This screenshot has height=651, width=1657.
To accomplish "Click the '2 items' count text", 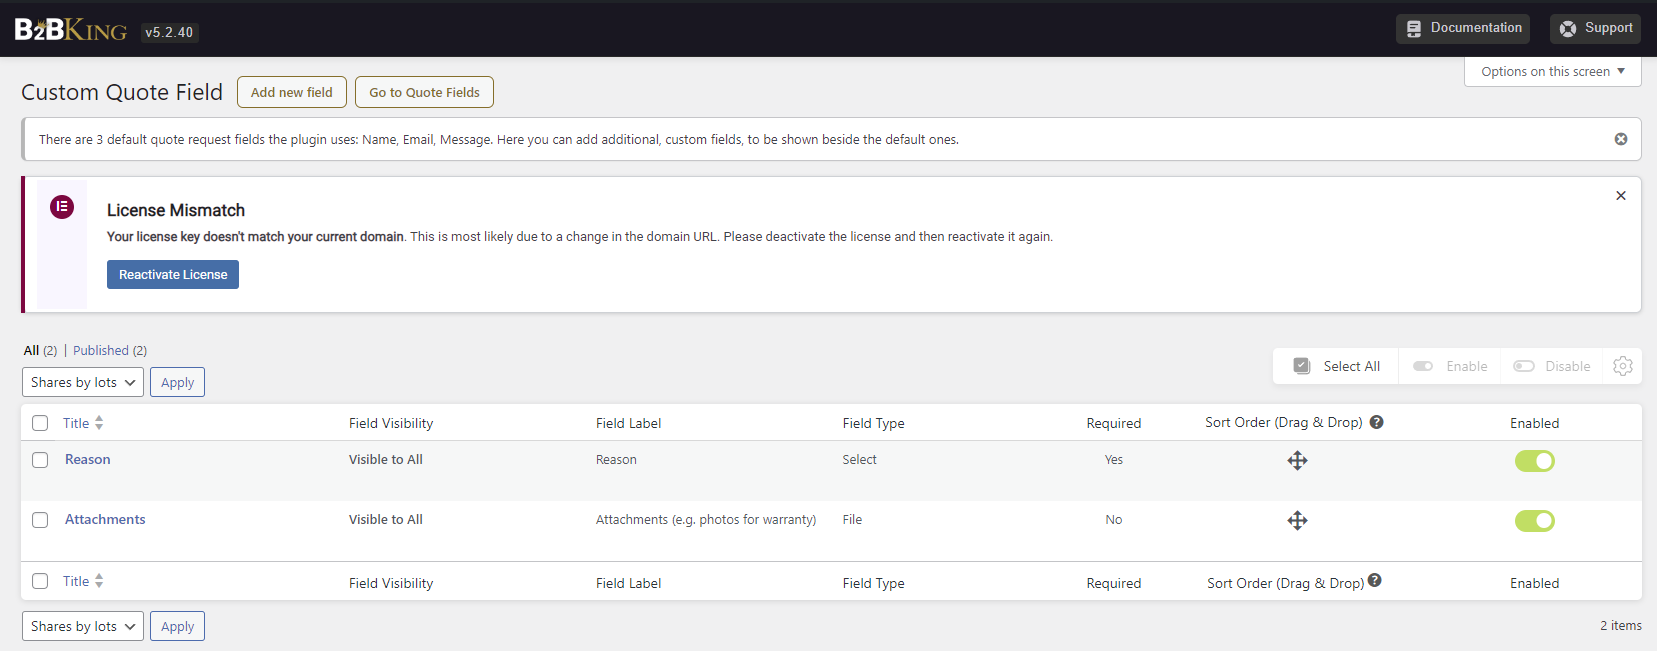I will (1621, 625).
